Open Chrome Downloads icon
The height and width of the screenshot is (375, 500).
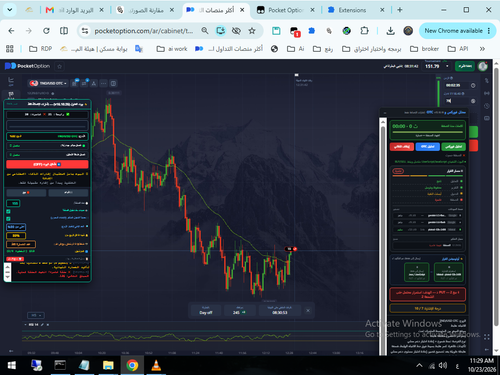[x=390, y=31]
